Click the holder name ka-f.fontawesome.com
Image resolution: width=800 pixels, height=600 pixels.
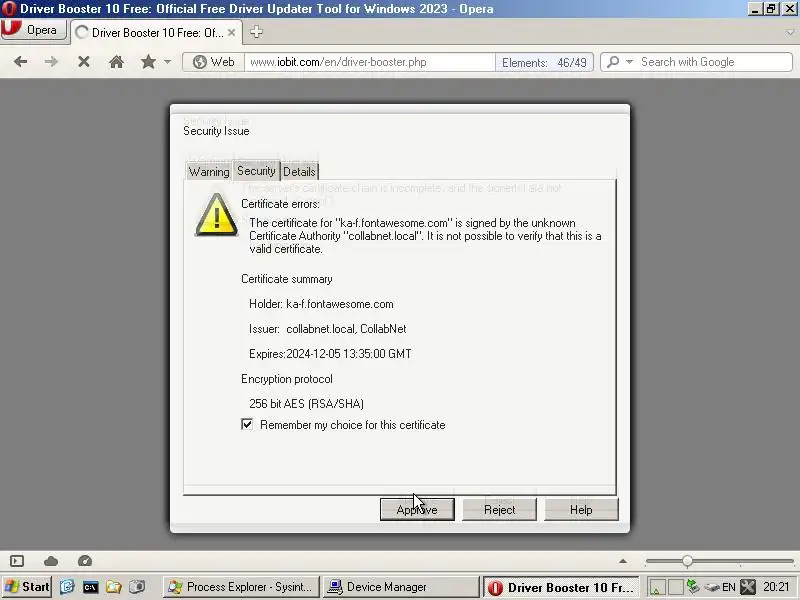340,304
